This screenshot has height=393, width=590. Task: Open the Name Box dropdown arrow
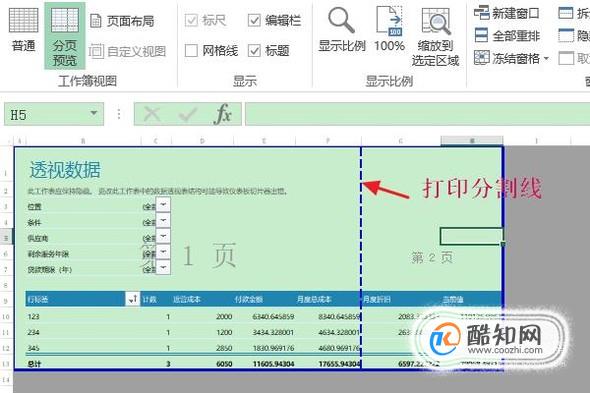tap(94, 114)
